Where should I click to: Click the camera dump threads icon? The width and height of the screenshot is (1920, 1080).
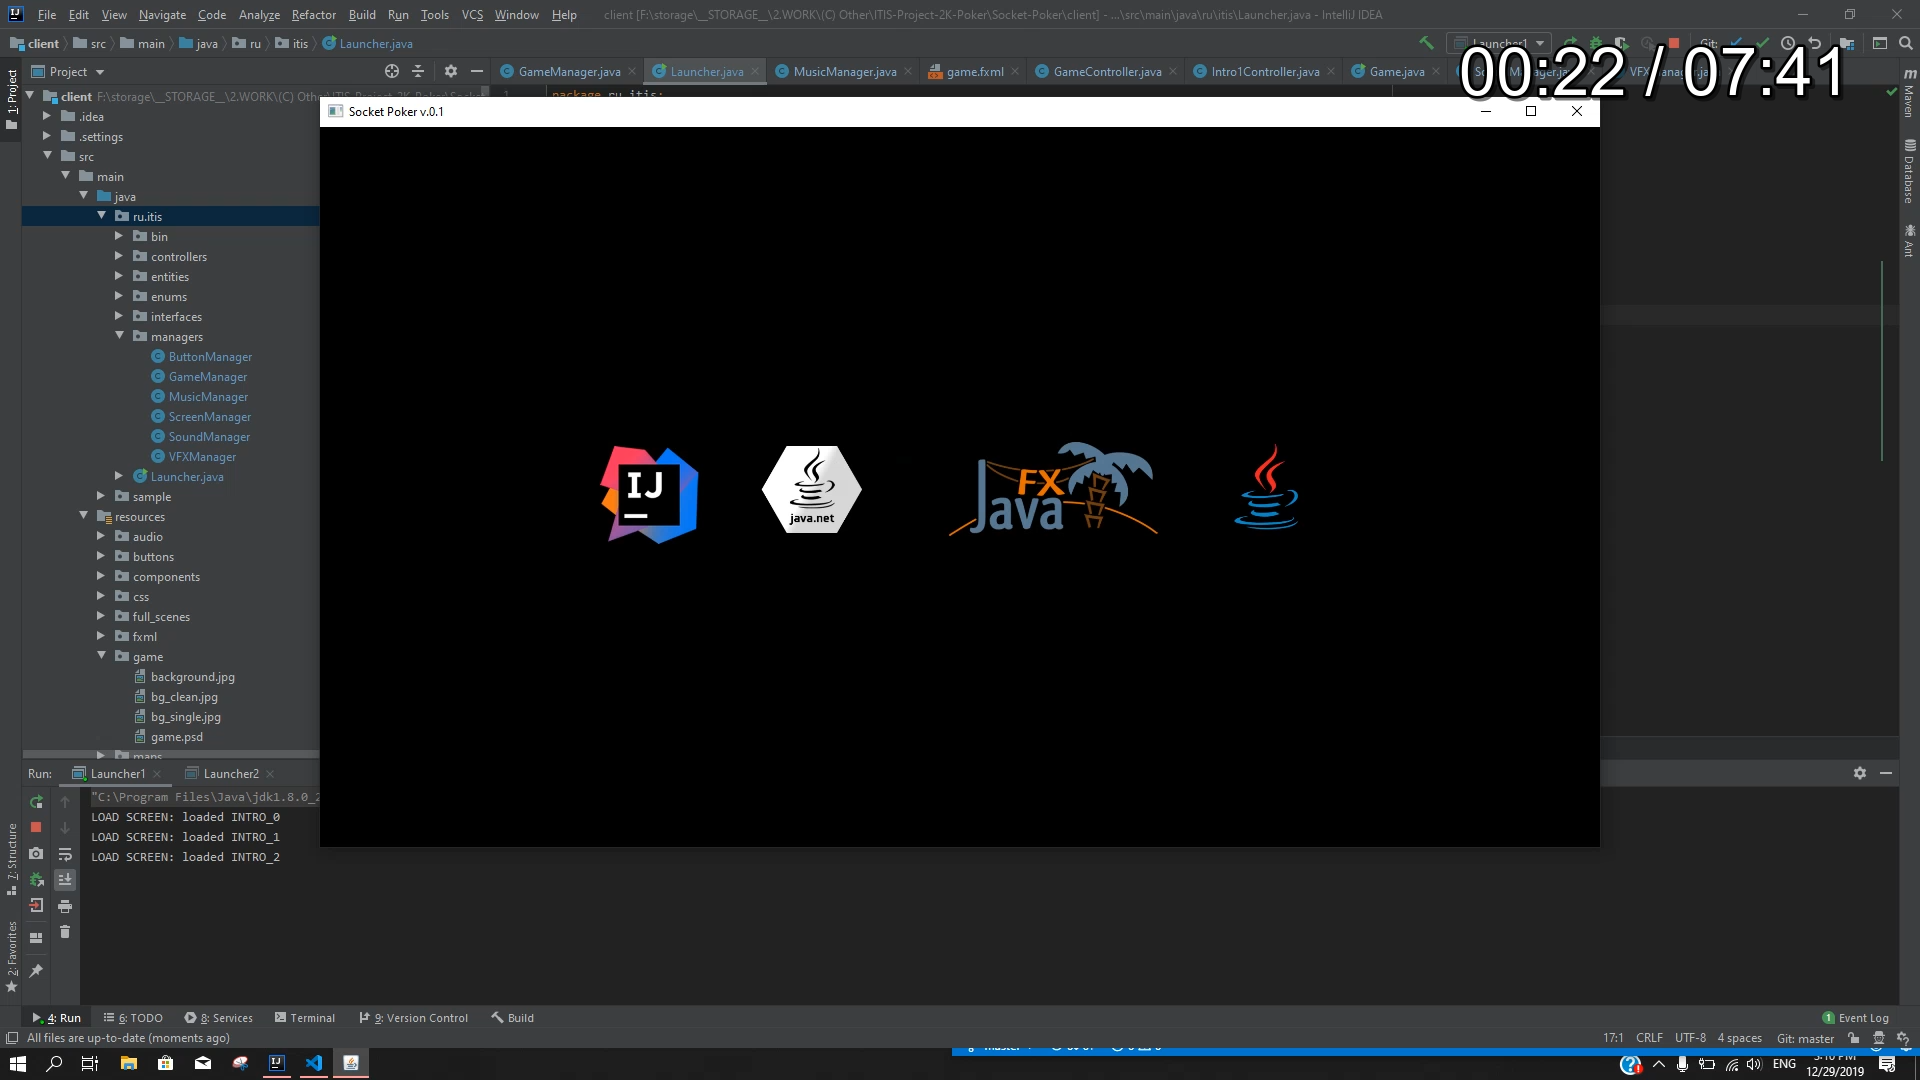click(36, 853)
